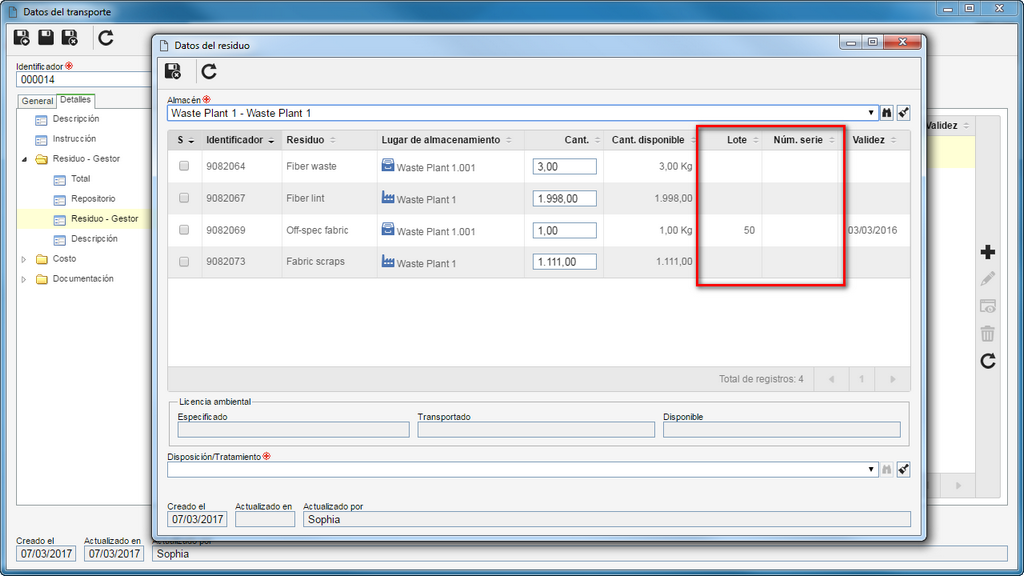Tick the checkbox for row 9082064

184,166
